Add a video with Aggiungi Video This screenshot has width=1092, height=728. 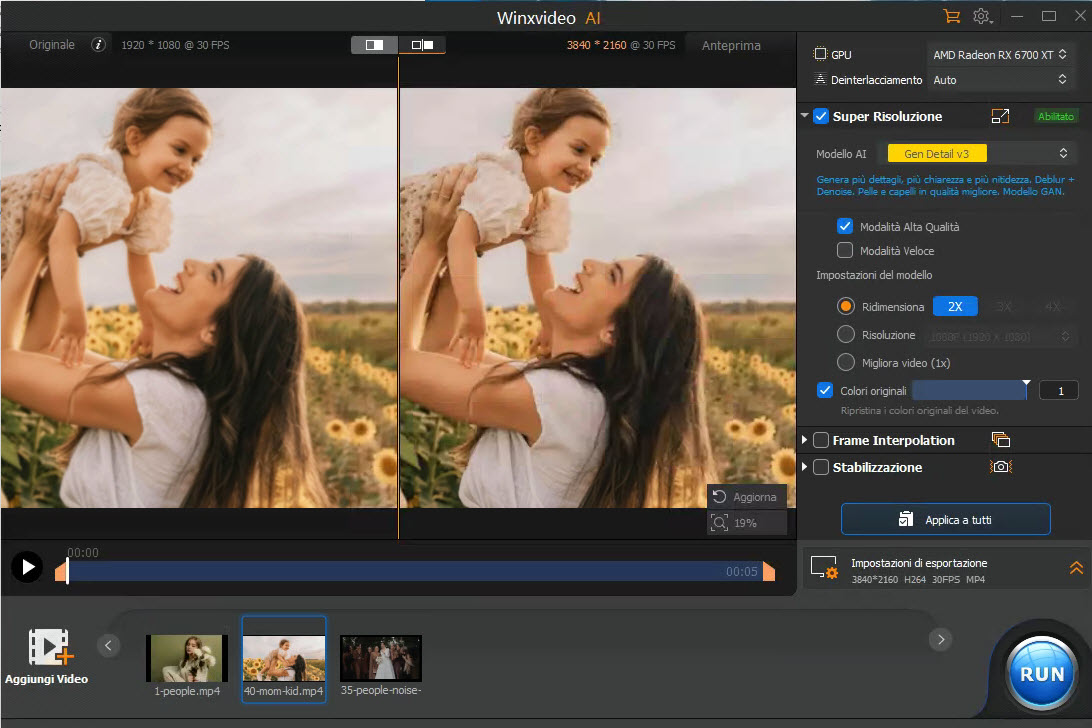[x=47, y=656]
